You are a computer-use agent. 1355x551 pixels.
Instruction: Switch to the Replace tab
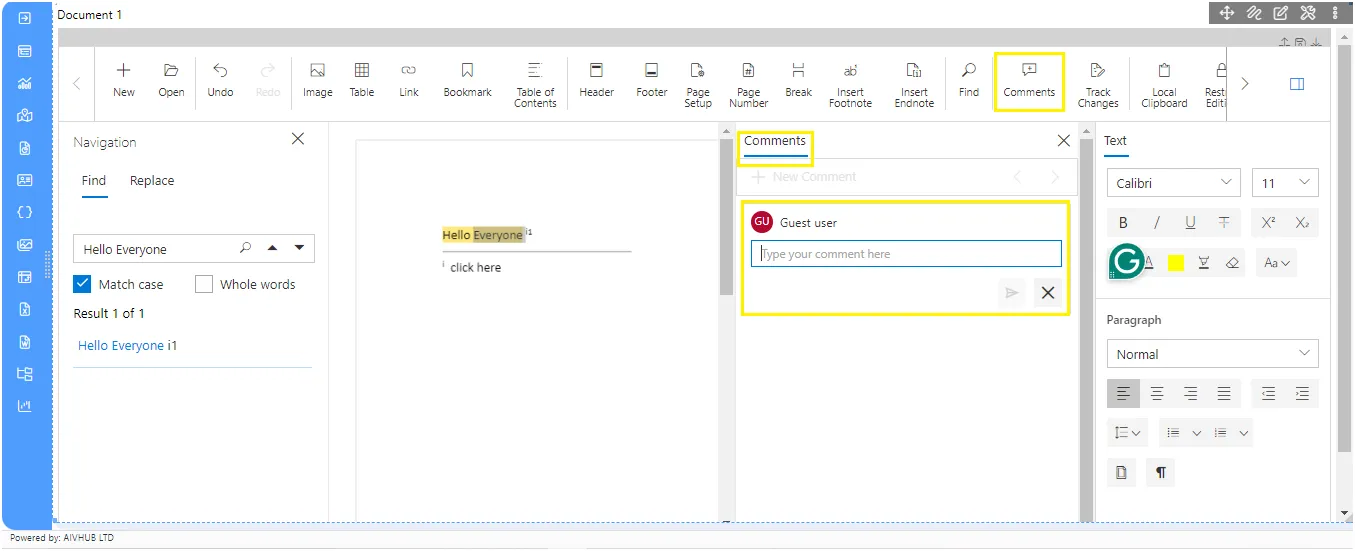pos(152,181)
